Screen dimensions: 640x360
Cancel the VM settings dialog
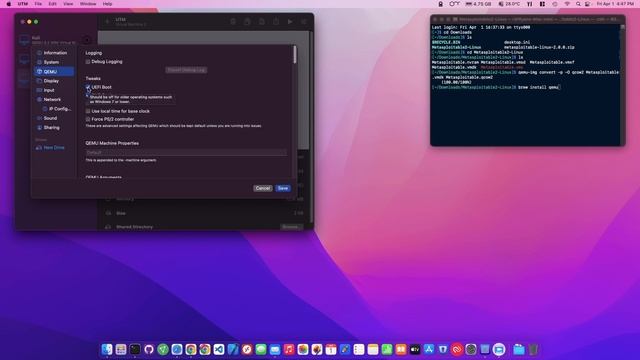[262, 188]
